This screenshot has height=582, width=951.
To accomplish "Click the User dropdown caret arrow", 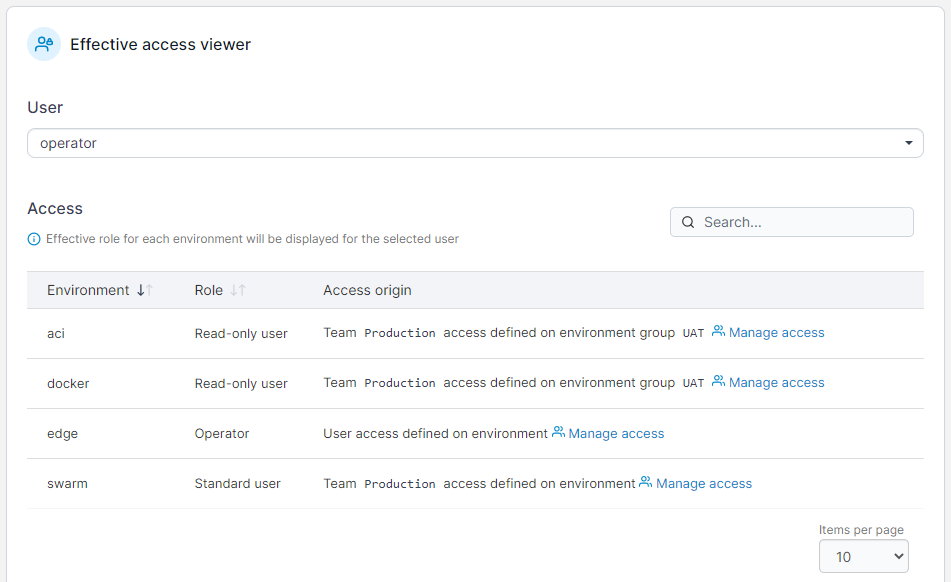I will point(908,143).
